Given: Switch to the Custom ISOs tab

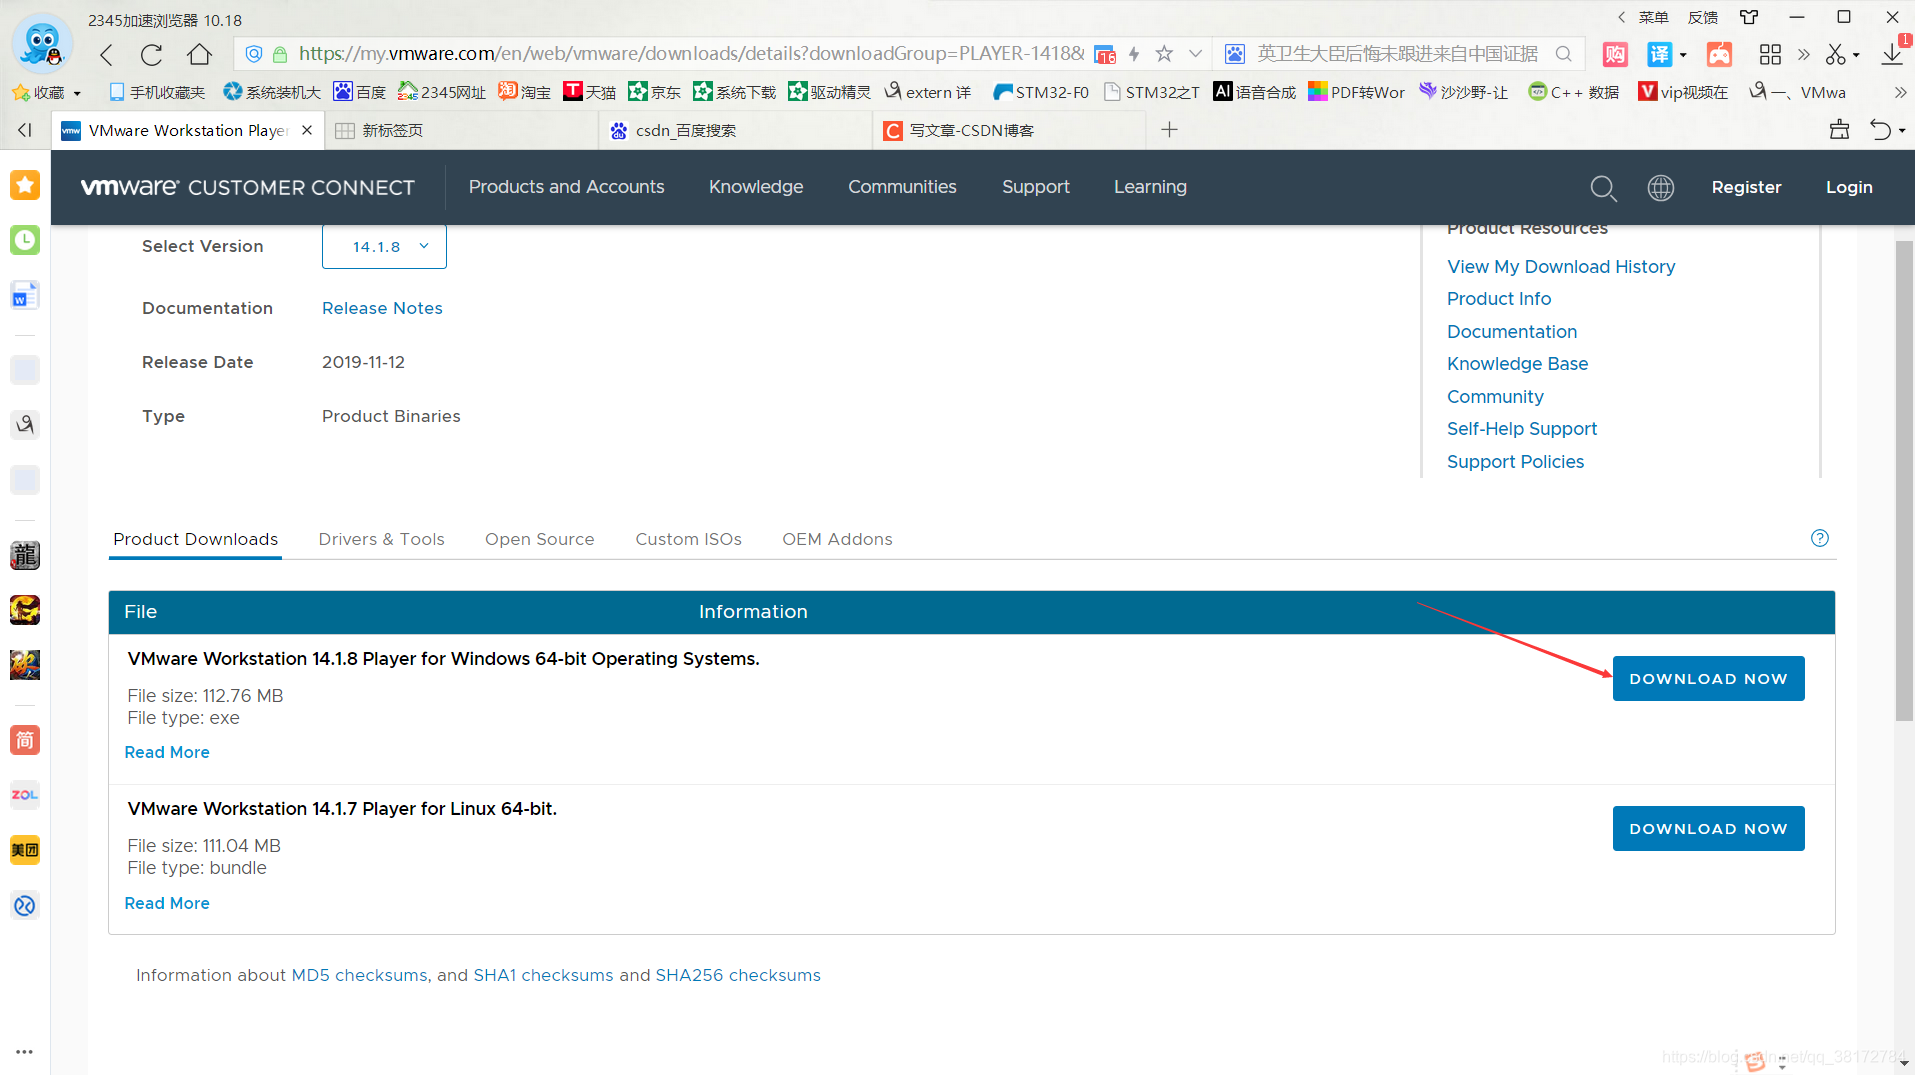Looking at the screenshot, I should (688, 539).
